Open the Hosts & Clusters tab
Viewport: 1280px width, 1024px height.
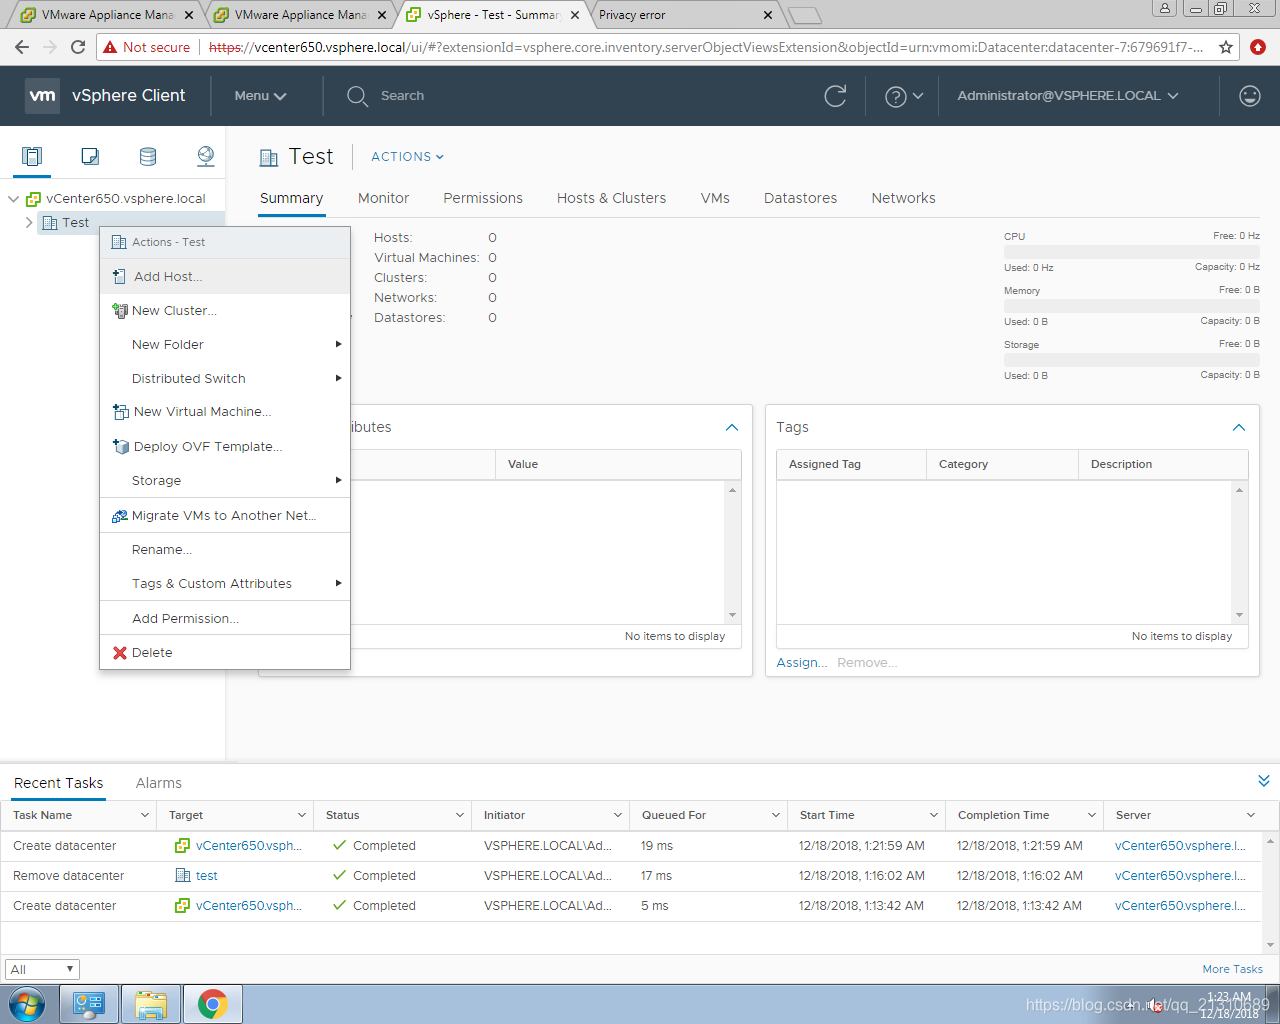tap(611, 198)
